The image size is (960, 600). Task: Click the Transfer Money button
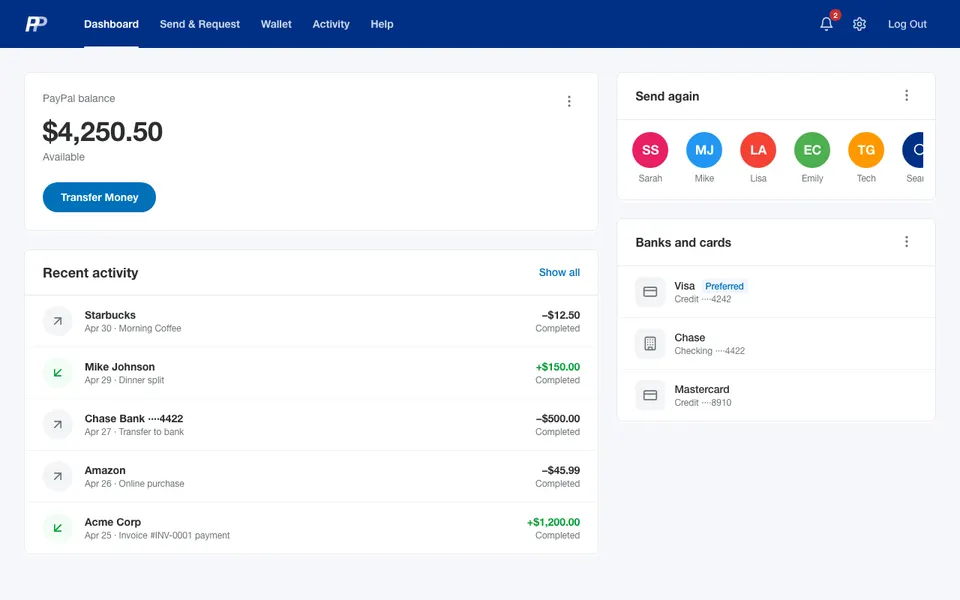point(99,197)
